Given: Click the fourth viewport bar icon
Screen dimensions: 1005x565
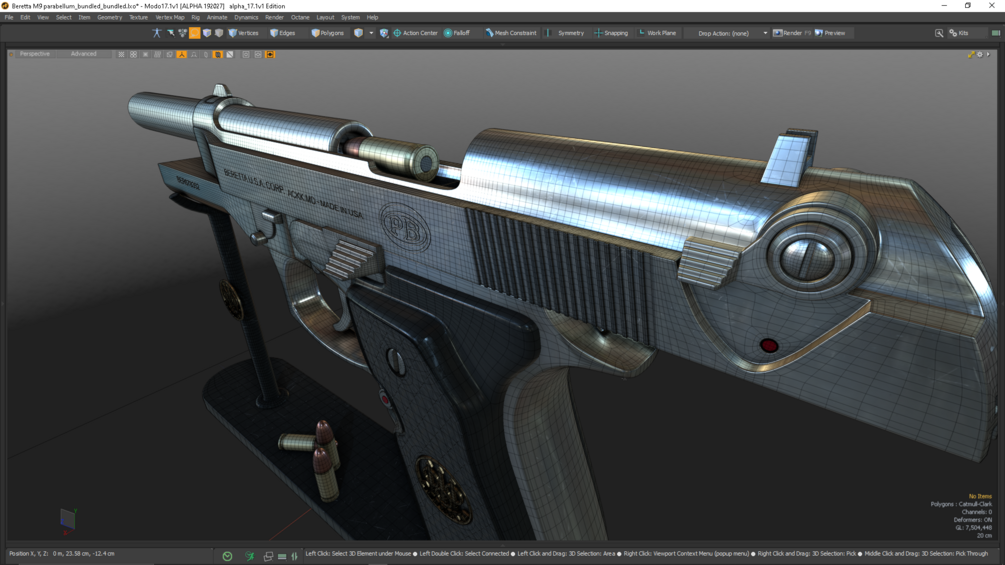Looking at the screenshot, I should [158, 54].
